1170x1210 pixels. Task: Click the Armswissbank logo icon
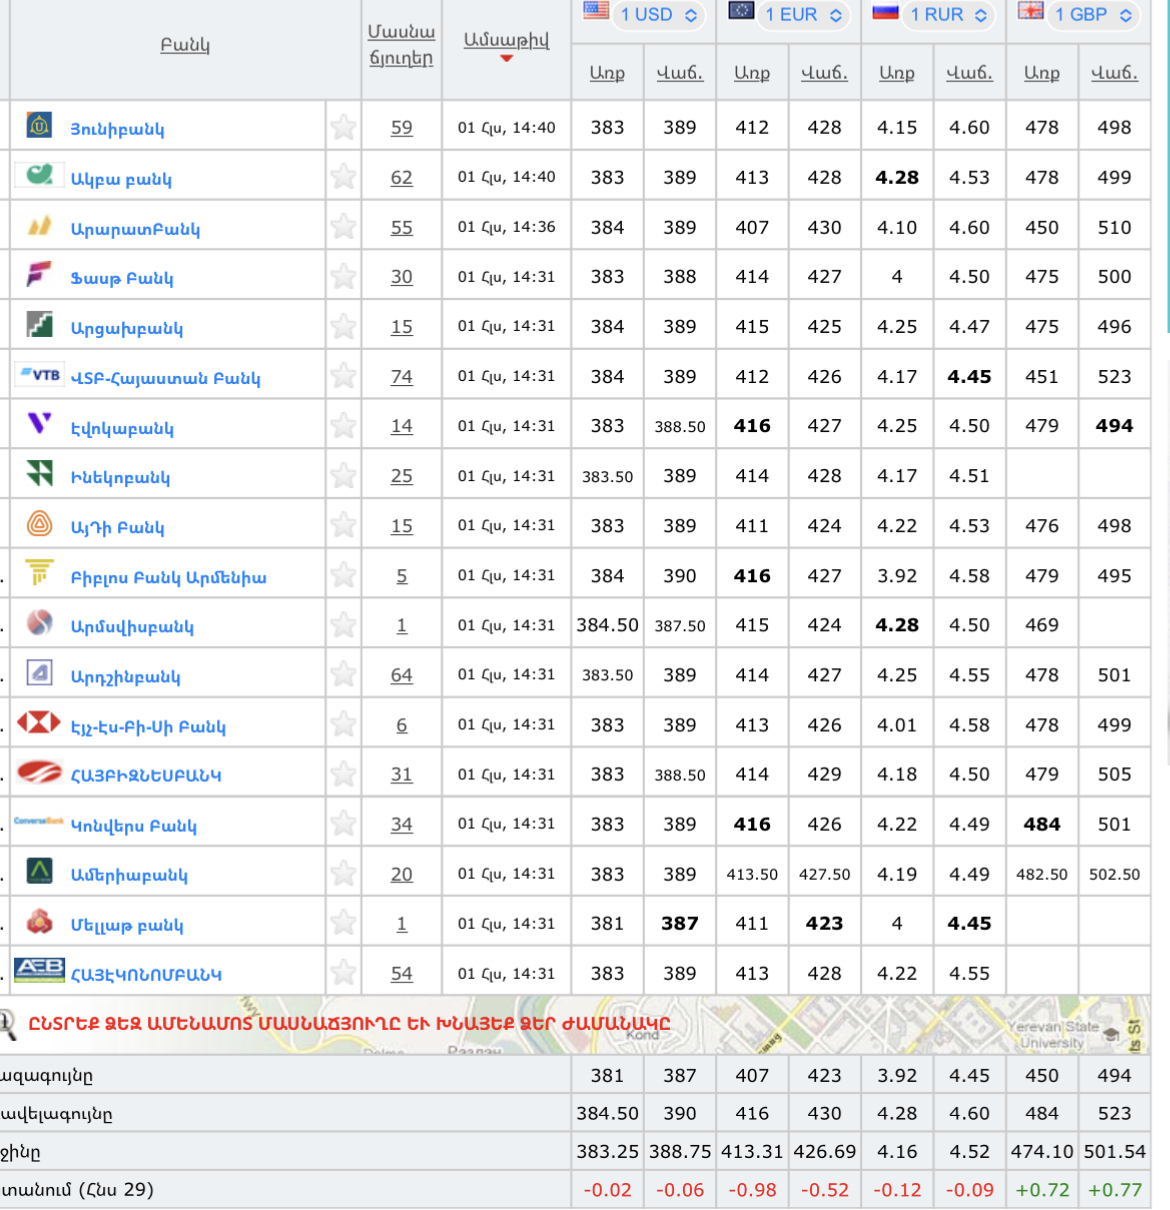pyautogui.click(x=39, y=623)
